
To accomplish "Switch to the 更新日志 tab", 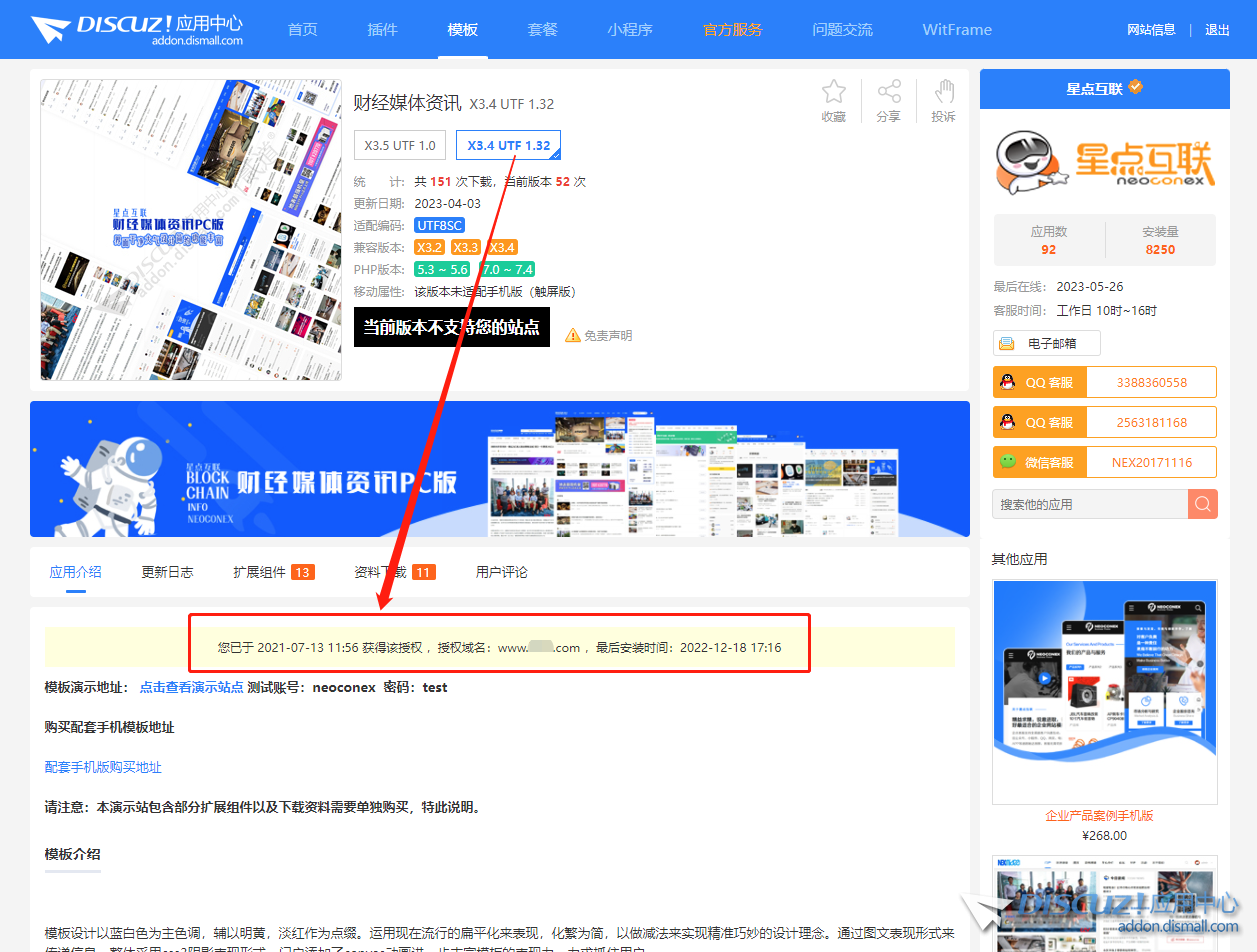I will click(167, 572).
